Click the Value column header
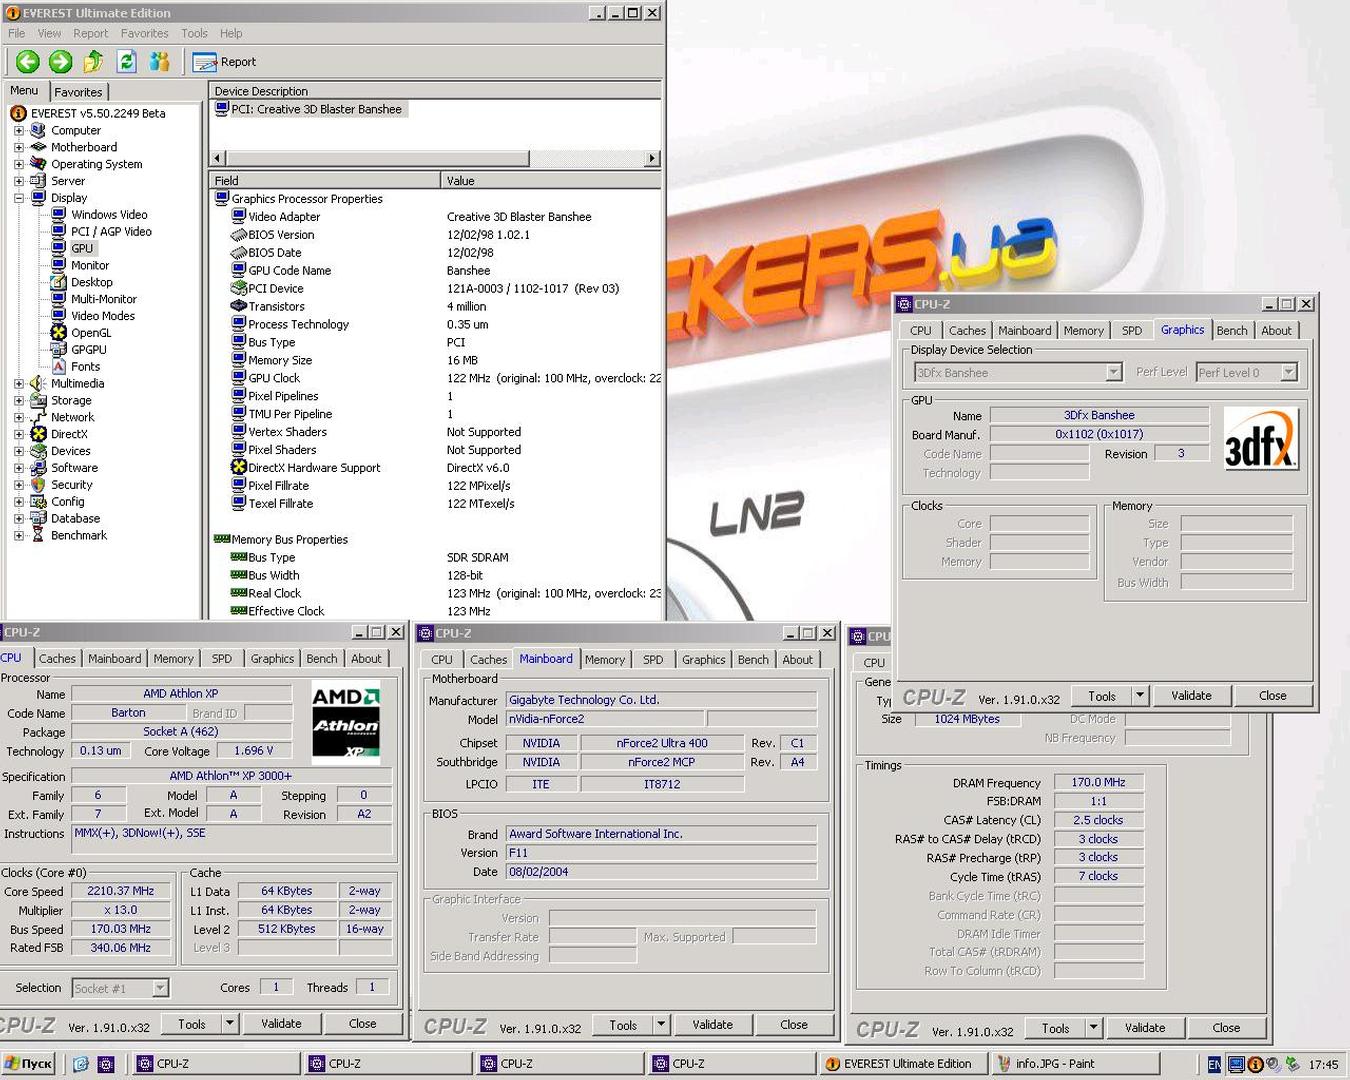This screenshot has height=1080, width=1350. (551, 181)
